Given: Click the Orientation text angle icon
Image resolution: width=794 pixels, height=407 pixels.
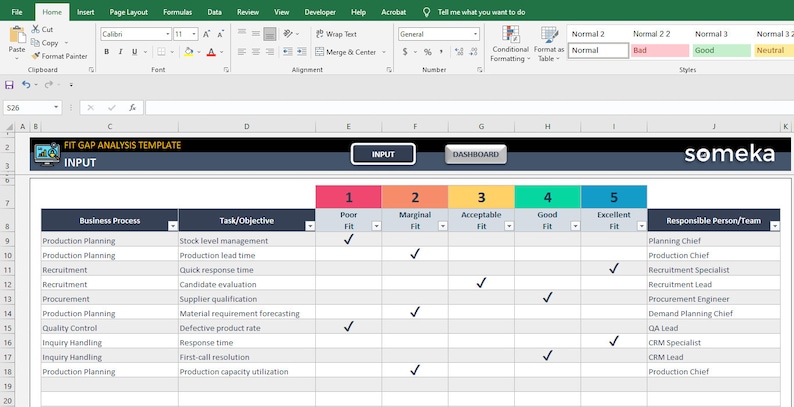Looking at the screenshot, I should pos(288,33).
